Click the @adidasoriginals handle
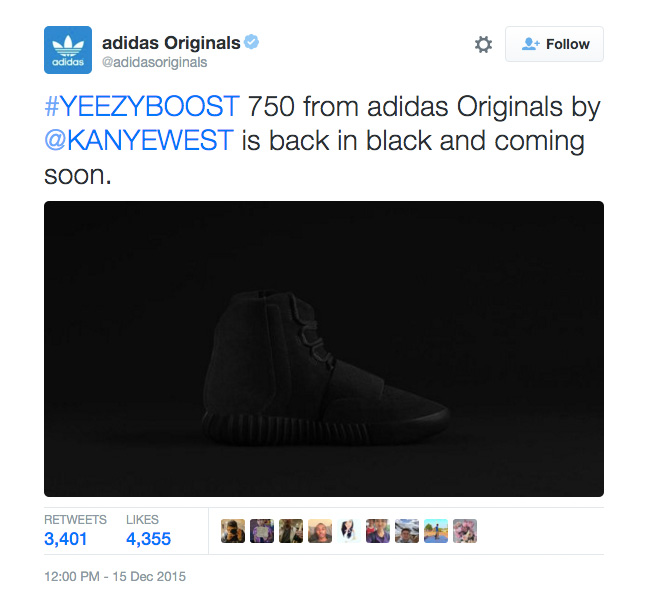 pos(155,63)
